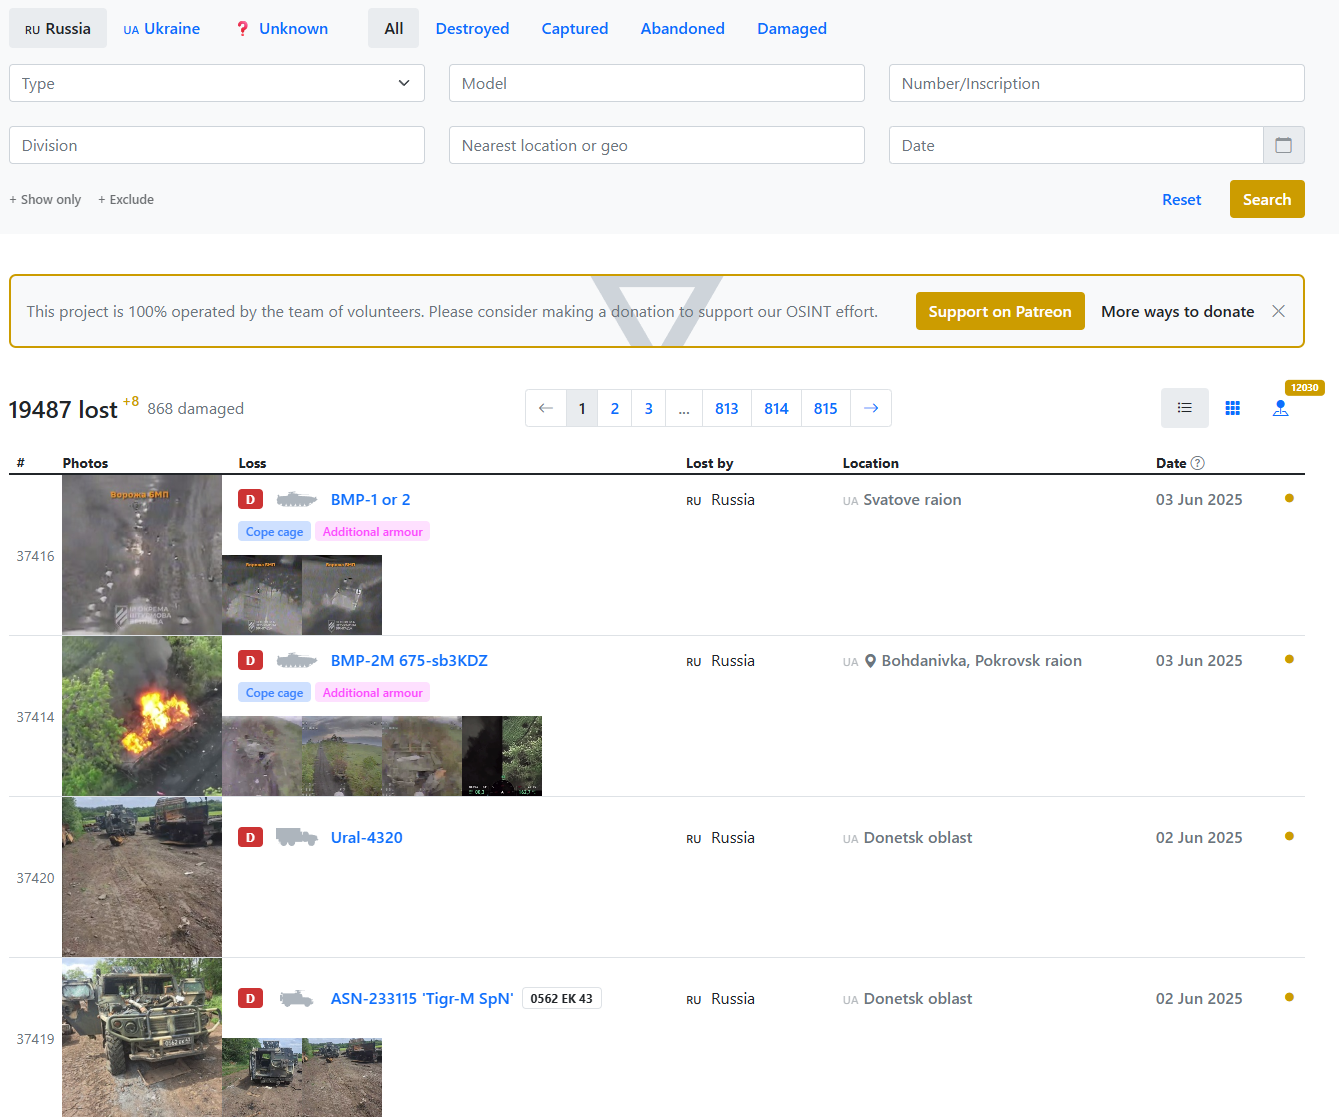
Task: Open the BMP-1 or 2 entry link
Action: coord(370,499)
